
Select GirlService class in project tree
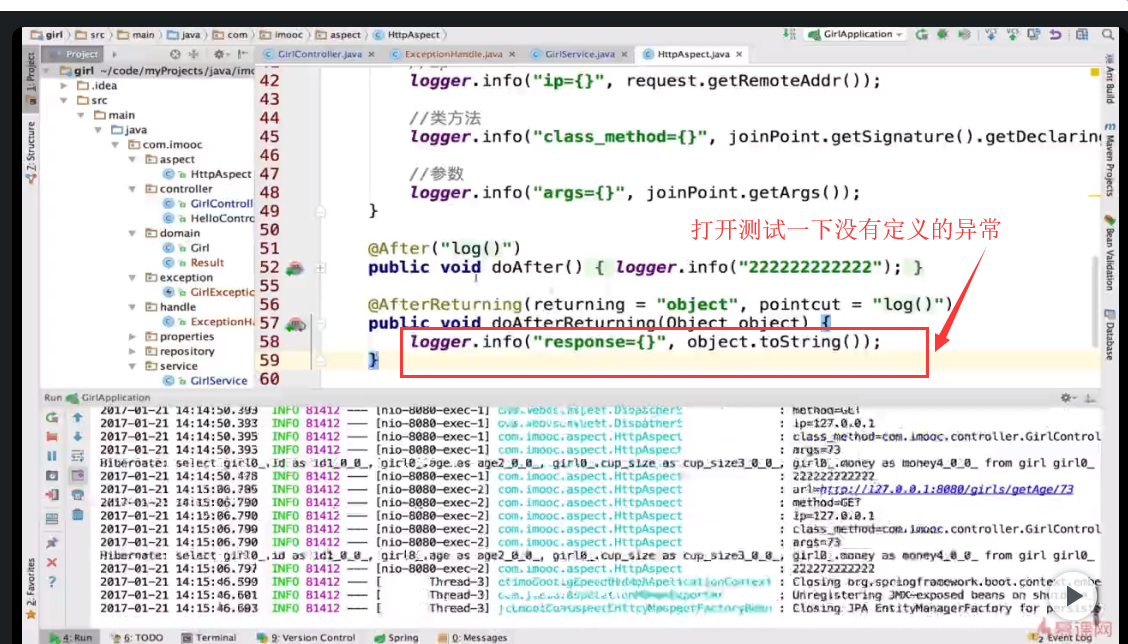(x=219, y=381)
